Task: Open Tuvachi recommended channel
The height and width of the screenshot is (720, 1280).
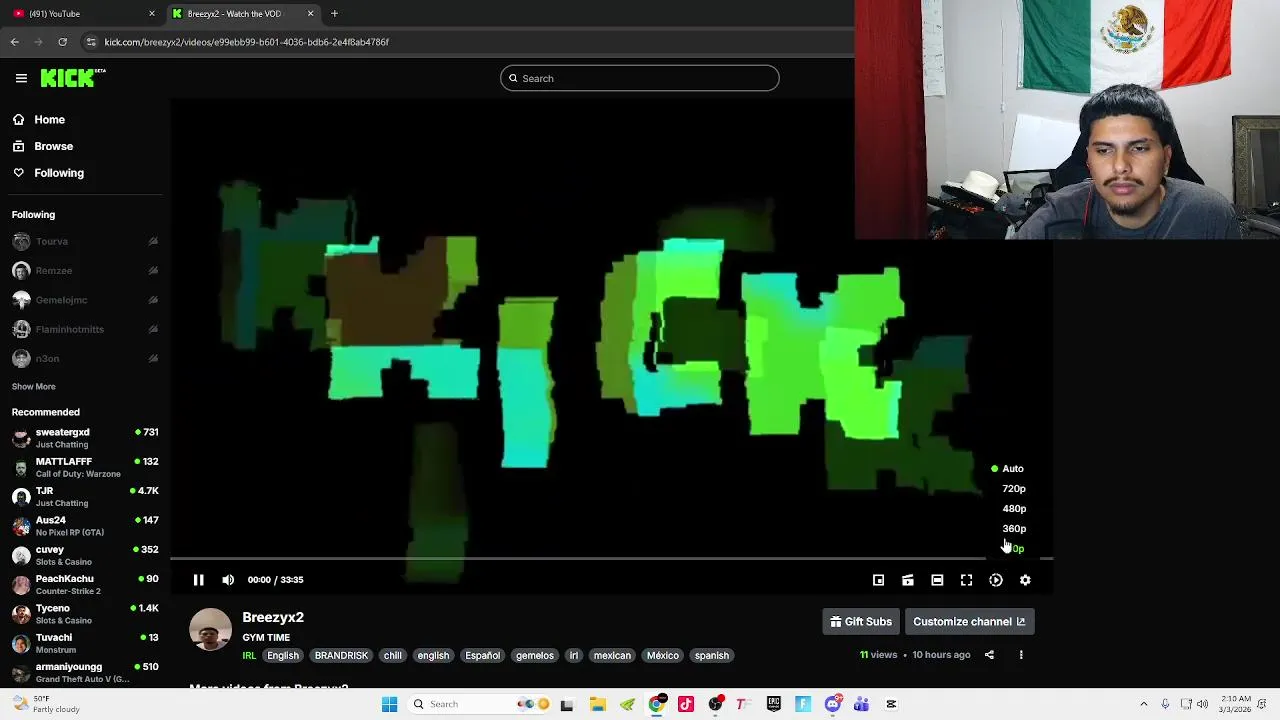Action: coord(85,643)
